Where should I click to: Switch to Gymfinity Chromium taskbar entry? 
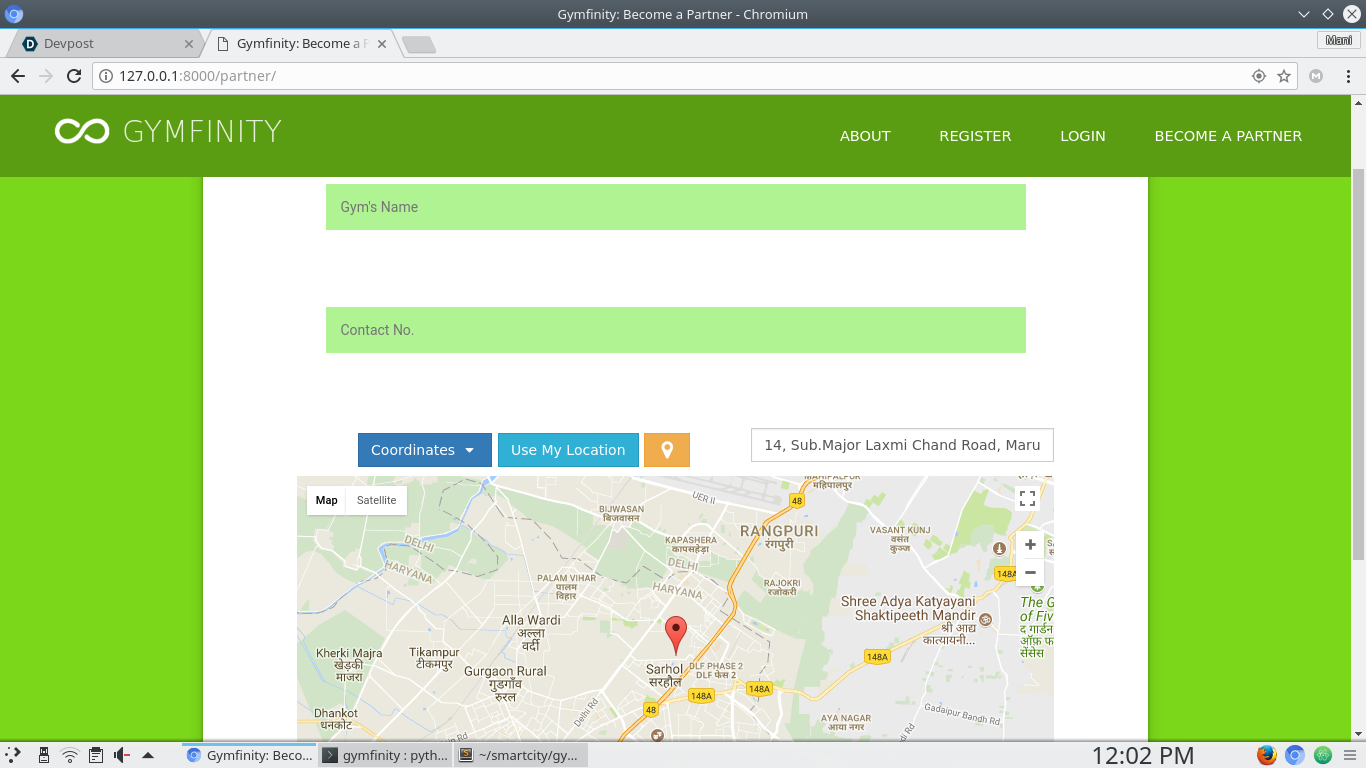click(250, 755)
